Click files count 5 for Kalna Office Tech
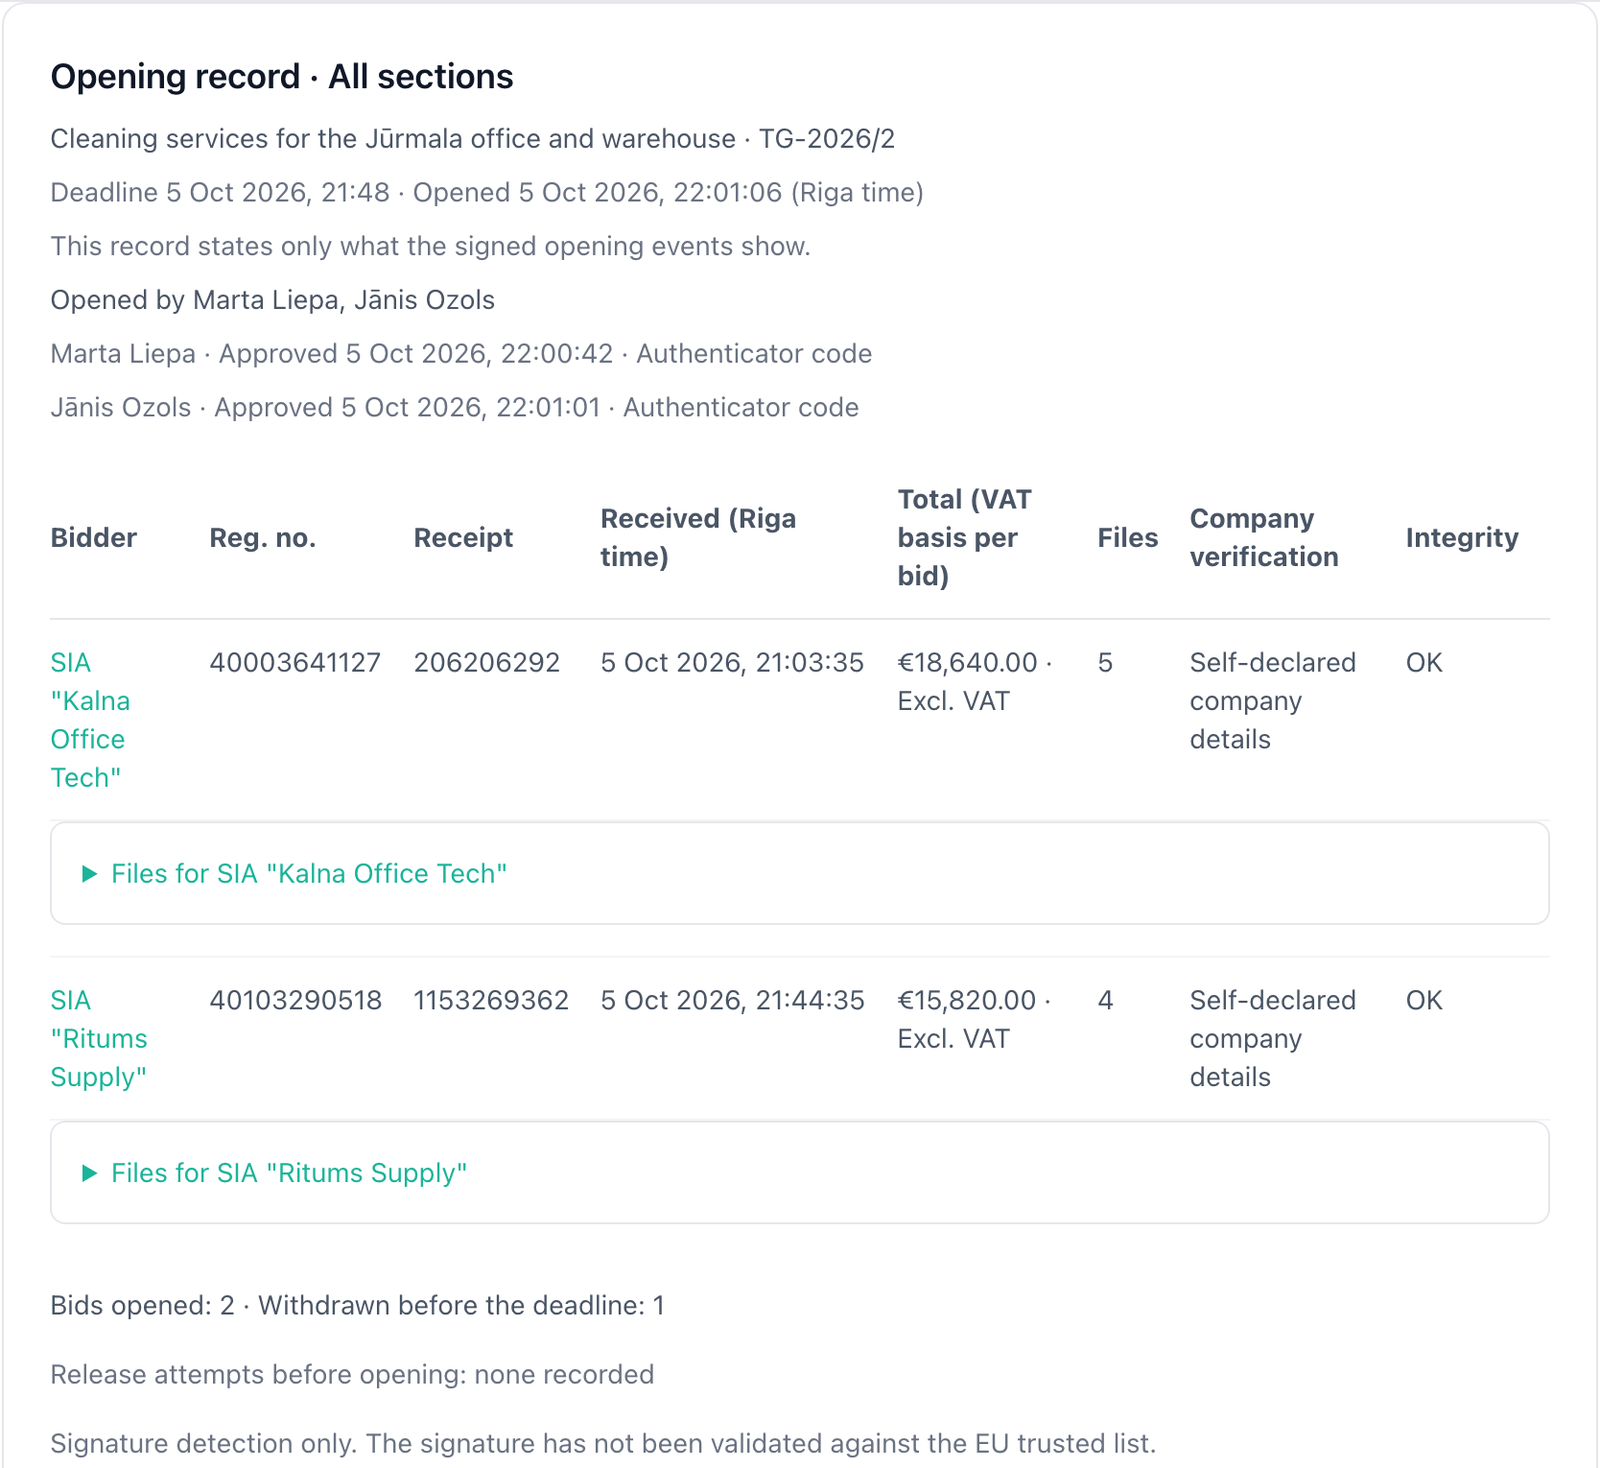This screenshot has width=1600, height=1468. tap(1105, 663)
